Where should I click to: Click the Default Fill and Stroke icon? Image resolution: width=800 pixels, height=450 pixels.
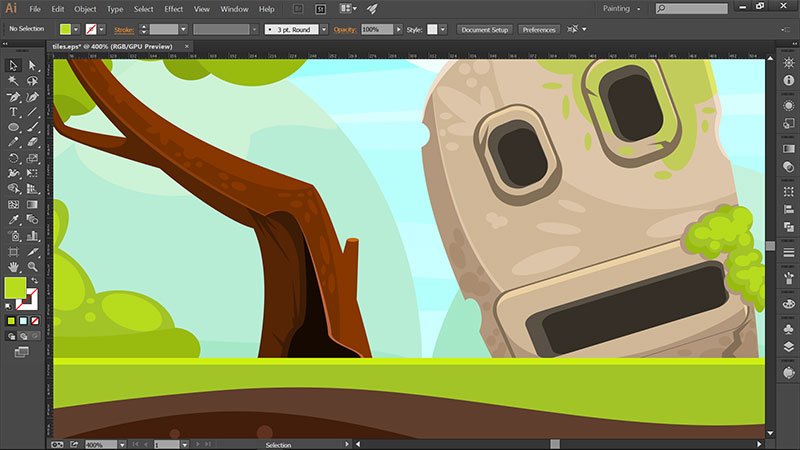(x=8, y=306)
